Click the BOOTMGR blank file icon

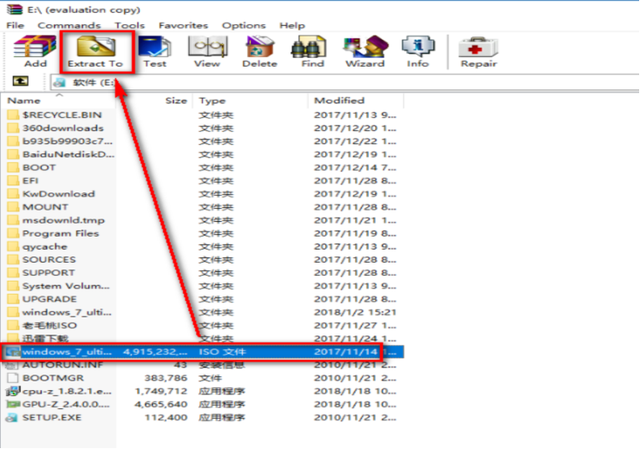pyautogui.click(x=13, y=378)
